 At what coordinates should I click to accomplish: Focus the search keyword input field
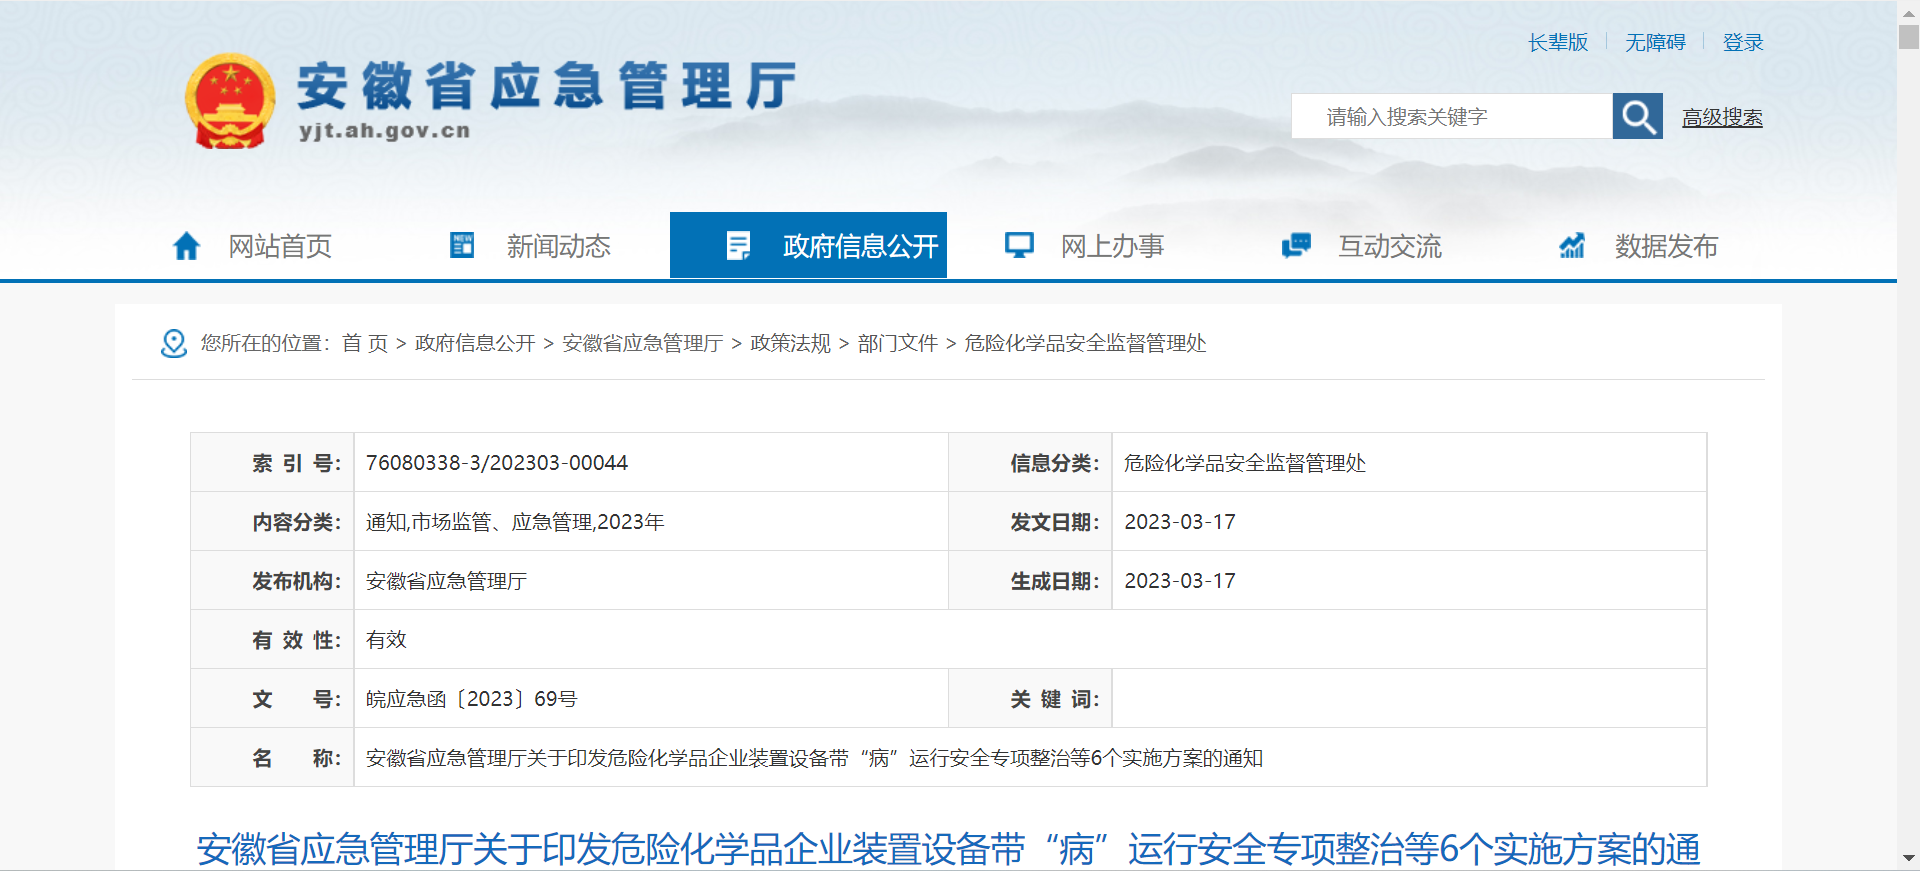(1450, 117)
